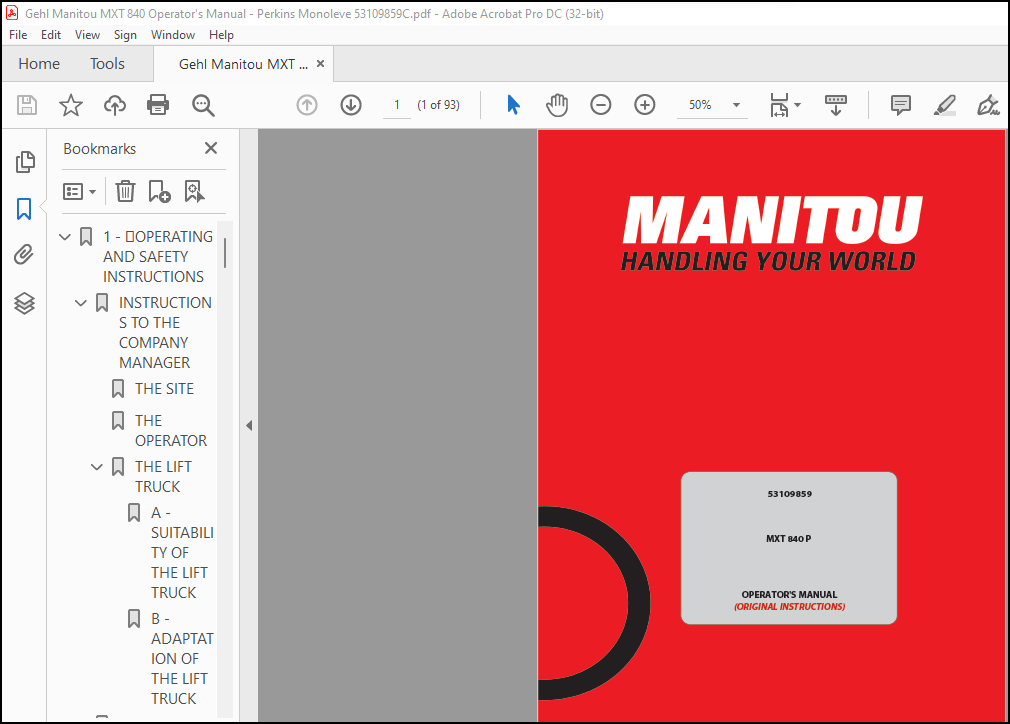Select the Highlight text pen tool
This screenshot has width=1010, height=724.
point(944,105)
